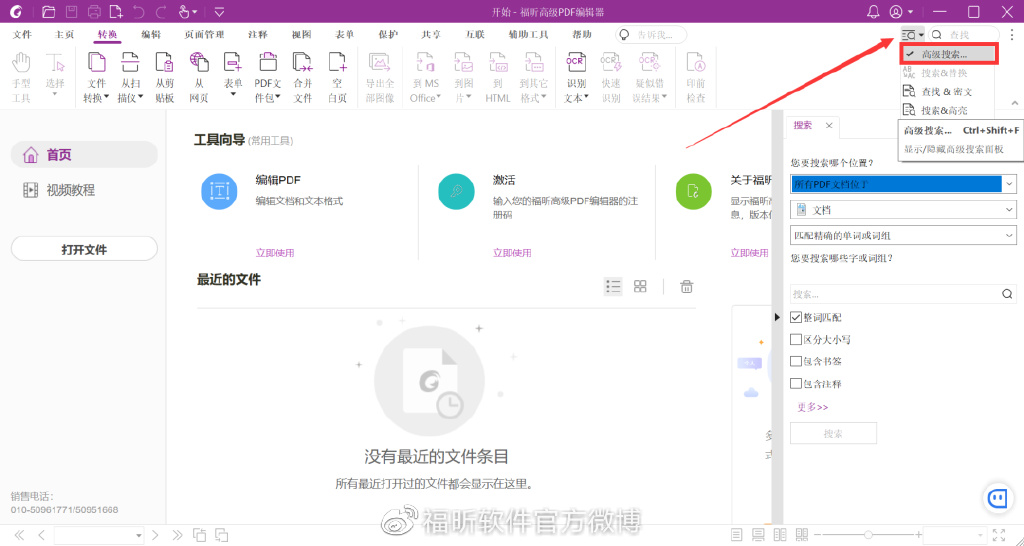Go to first page using double-left arrow
Screen dimensions: 1024x546
pos(19,535)
